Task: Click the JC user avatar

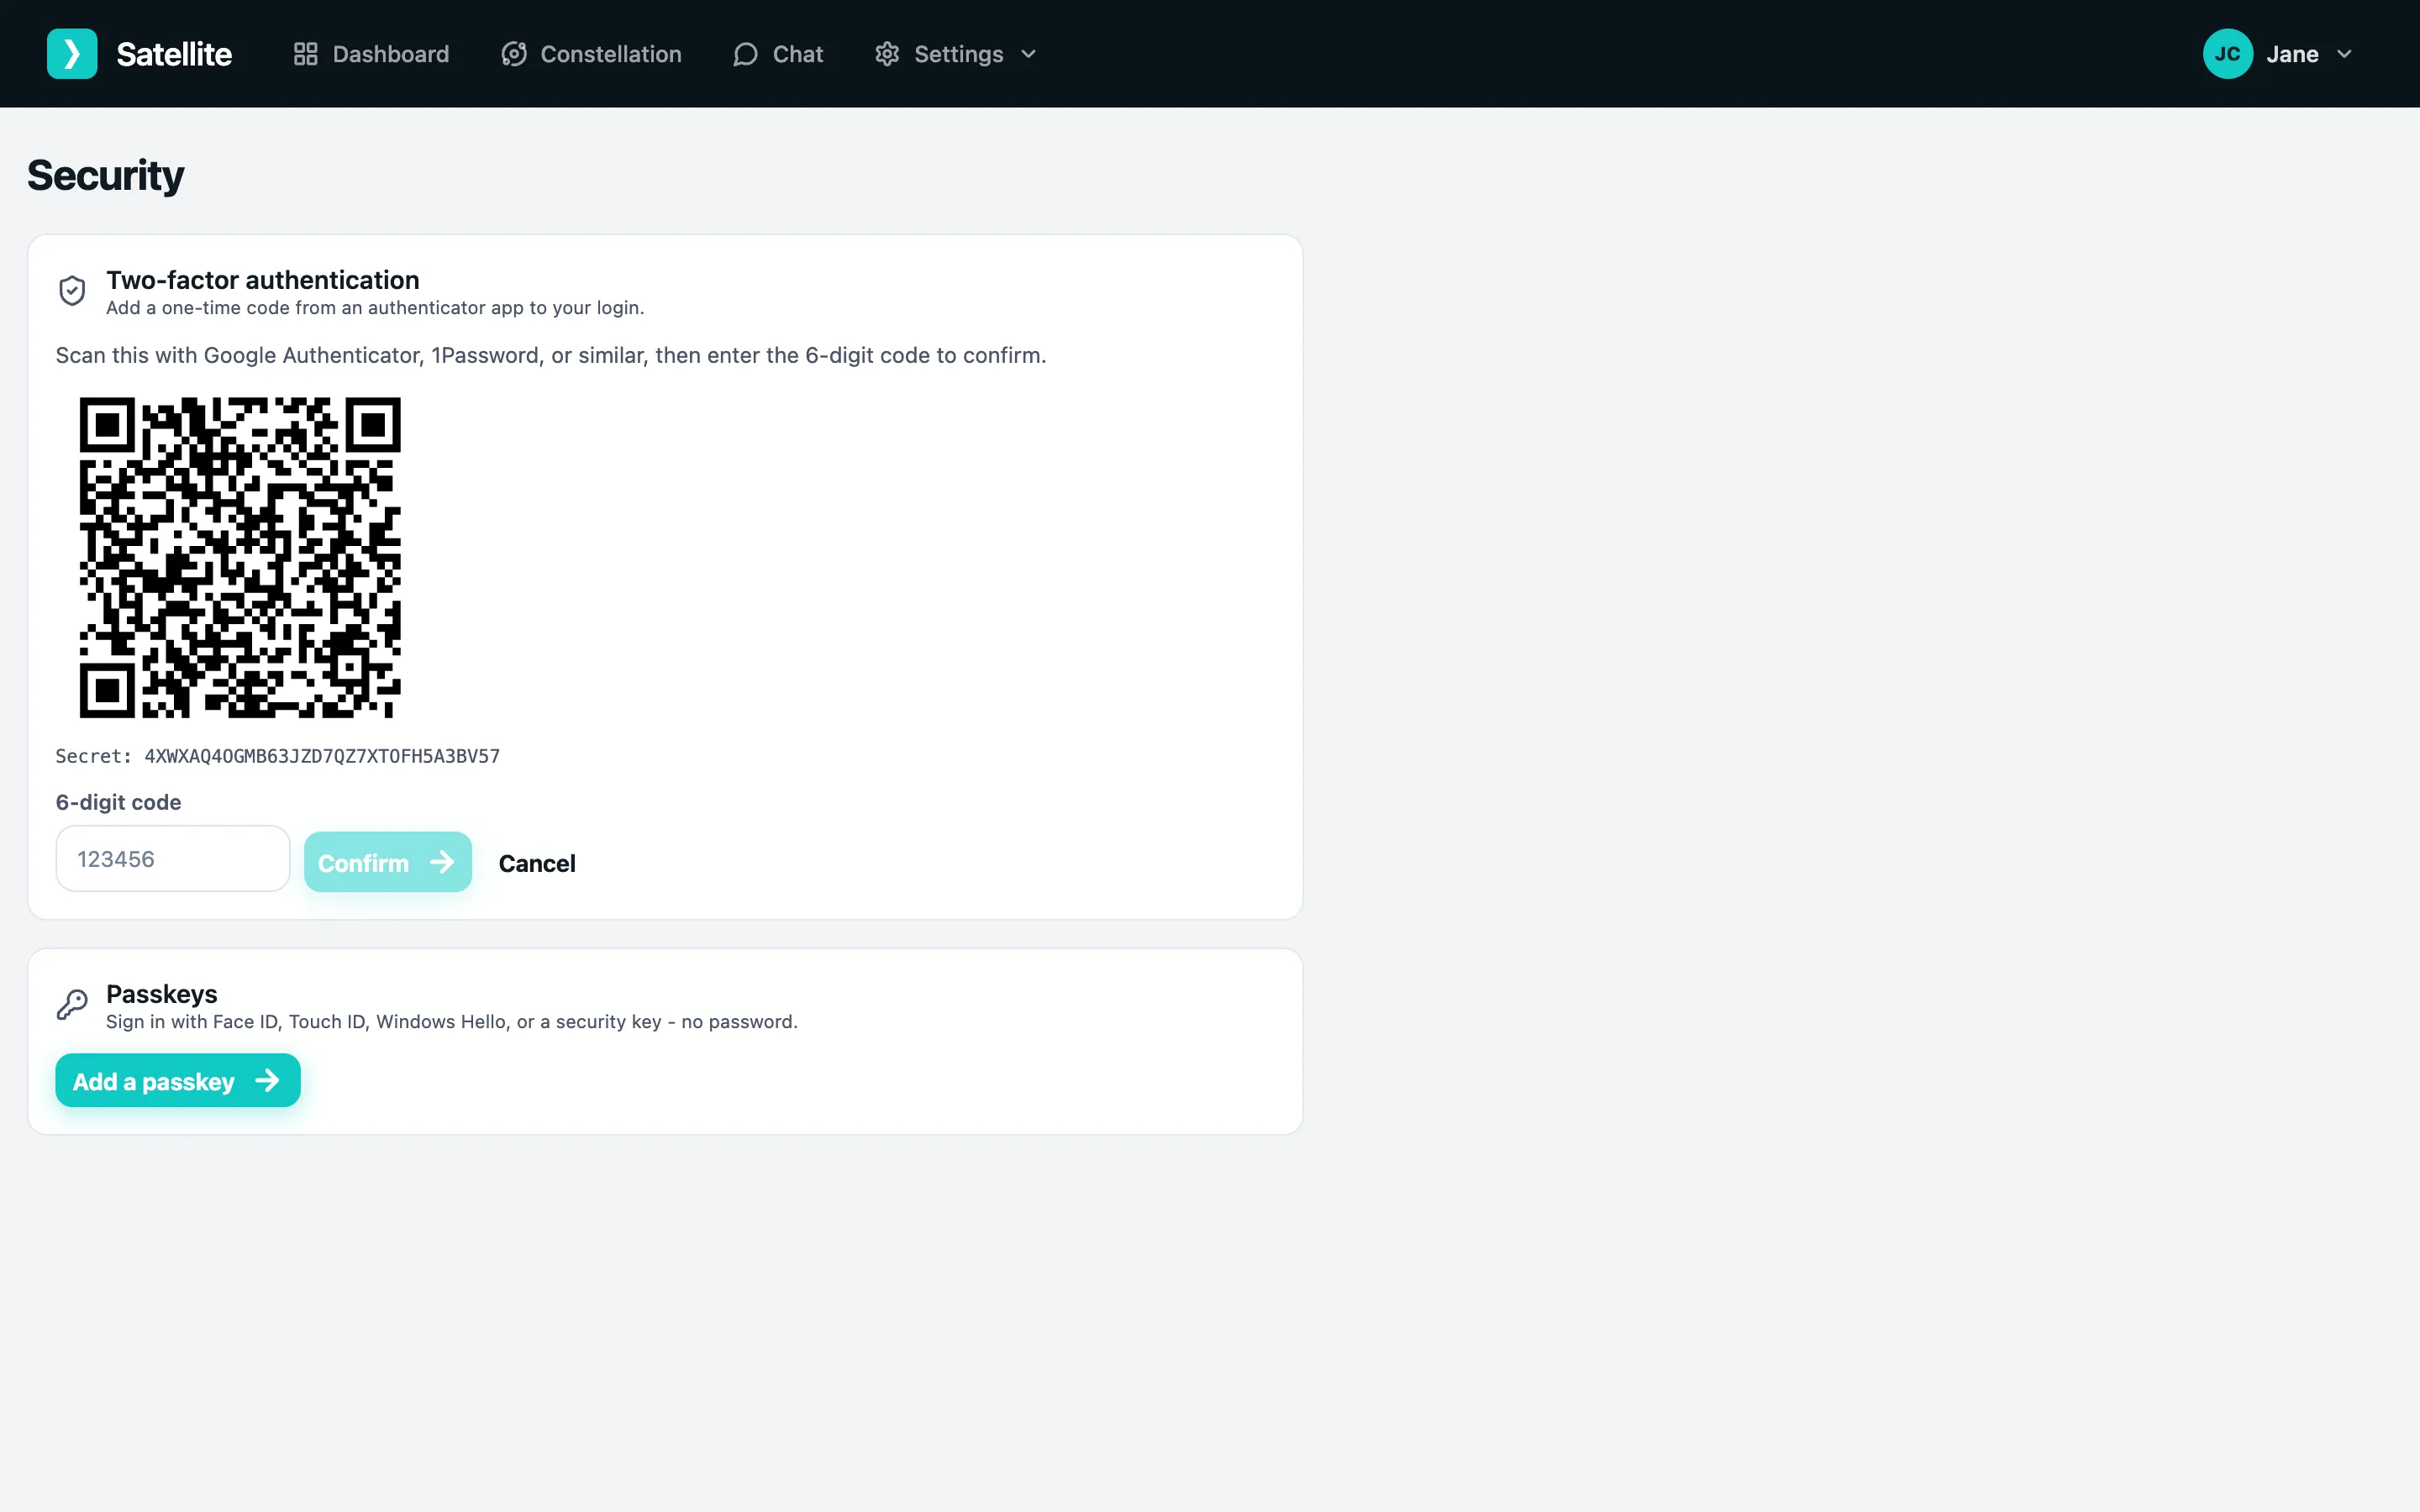Action: pyautogui.click(x=2227, y=54)
